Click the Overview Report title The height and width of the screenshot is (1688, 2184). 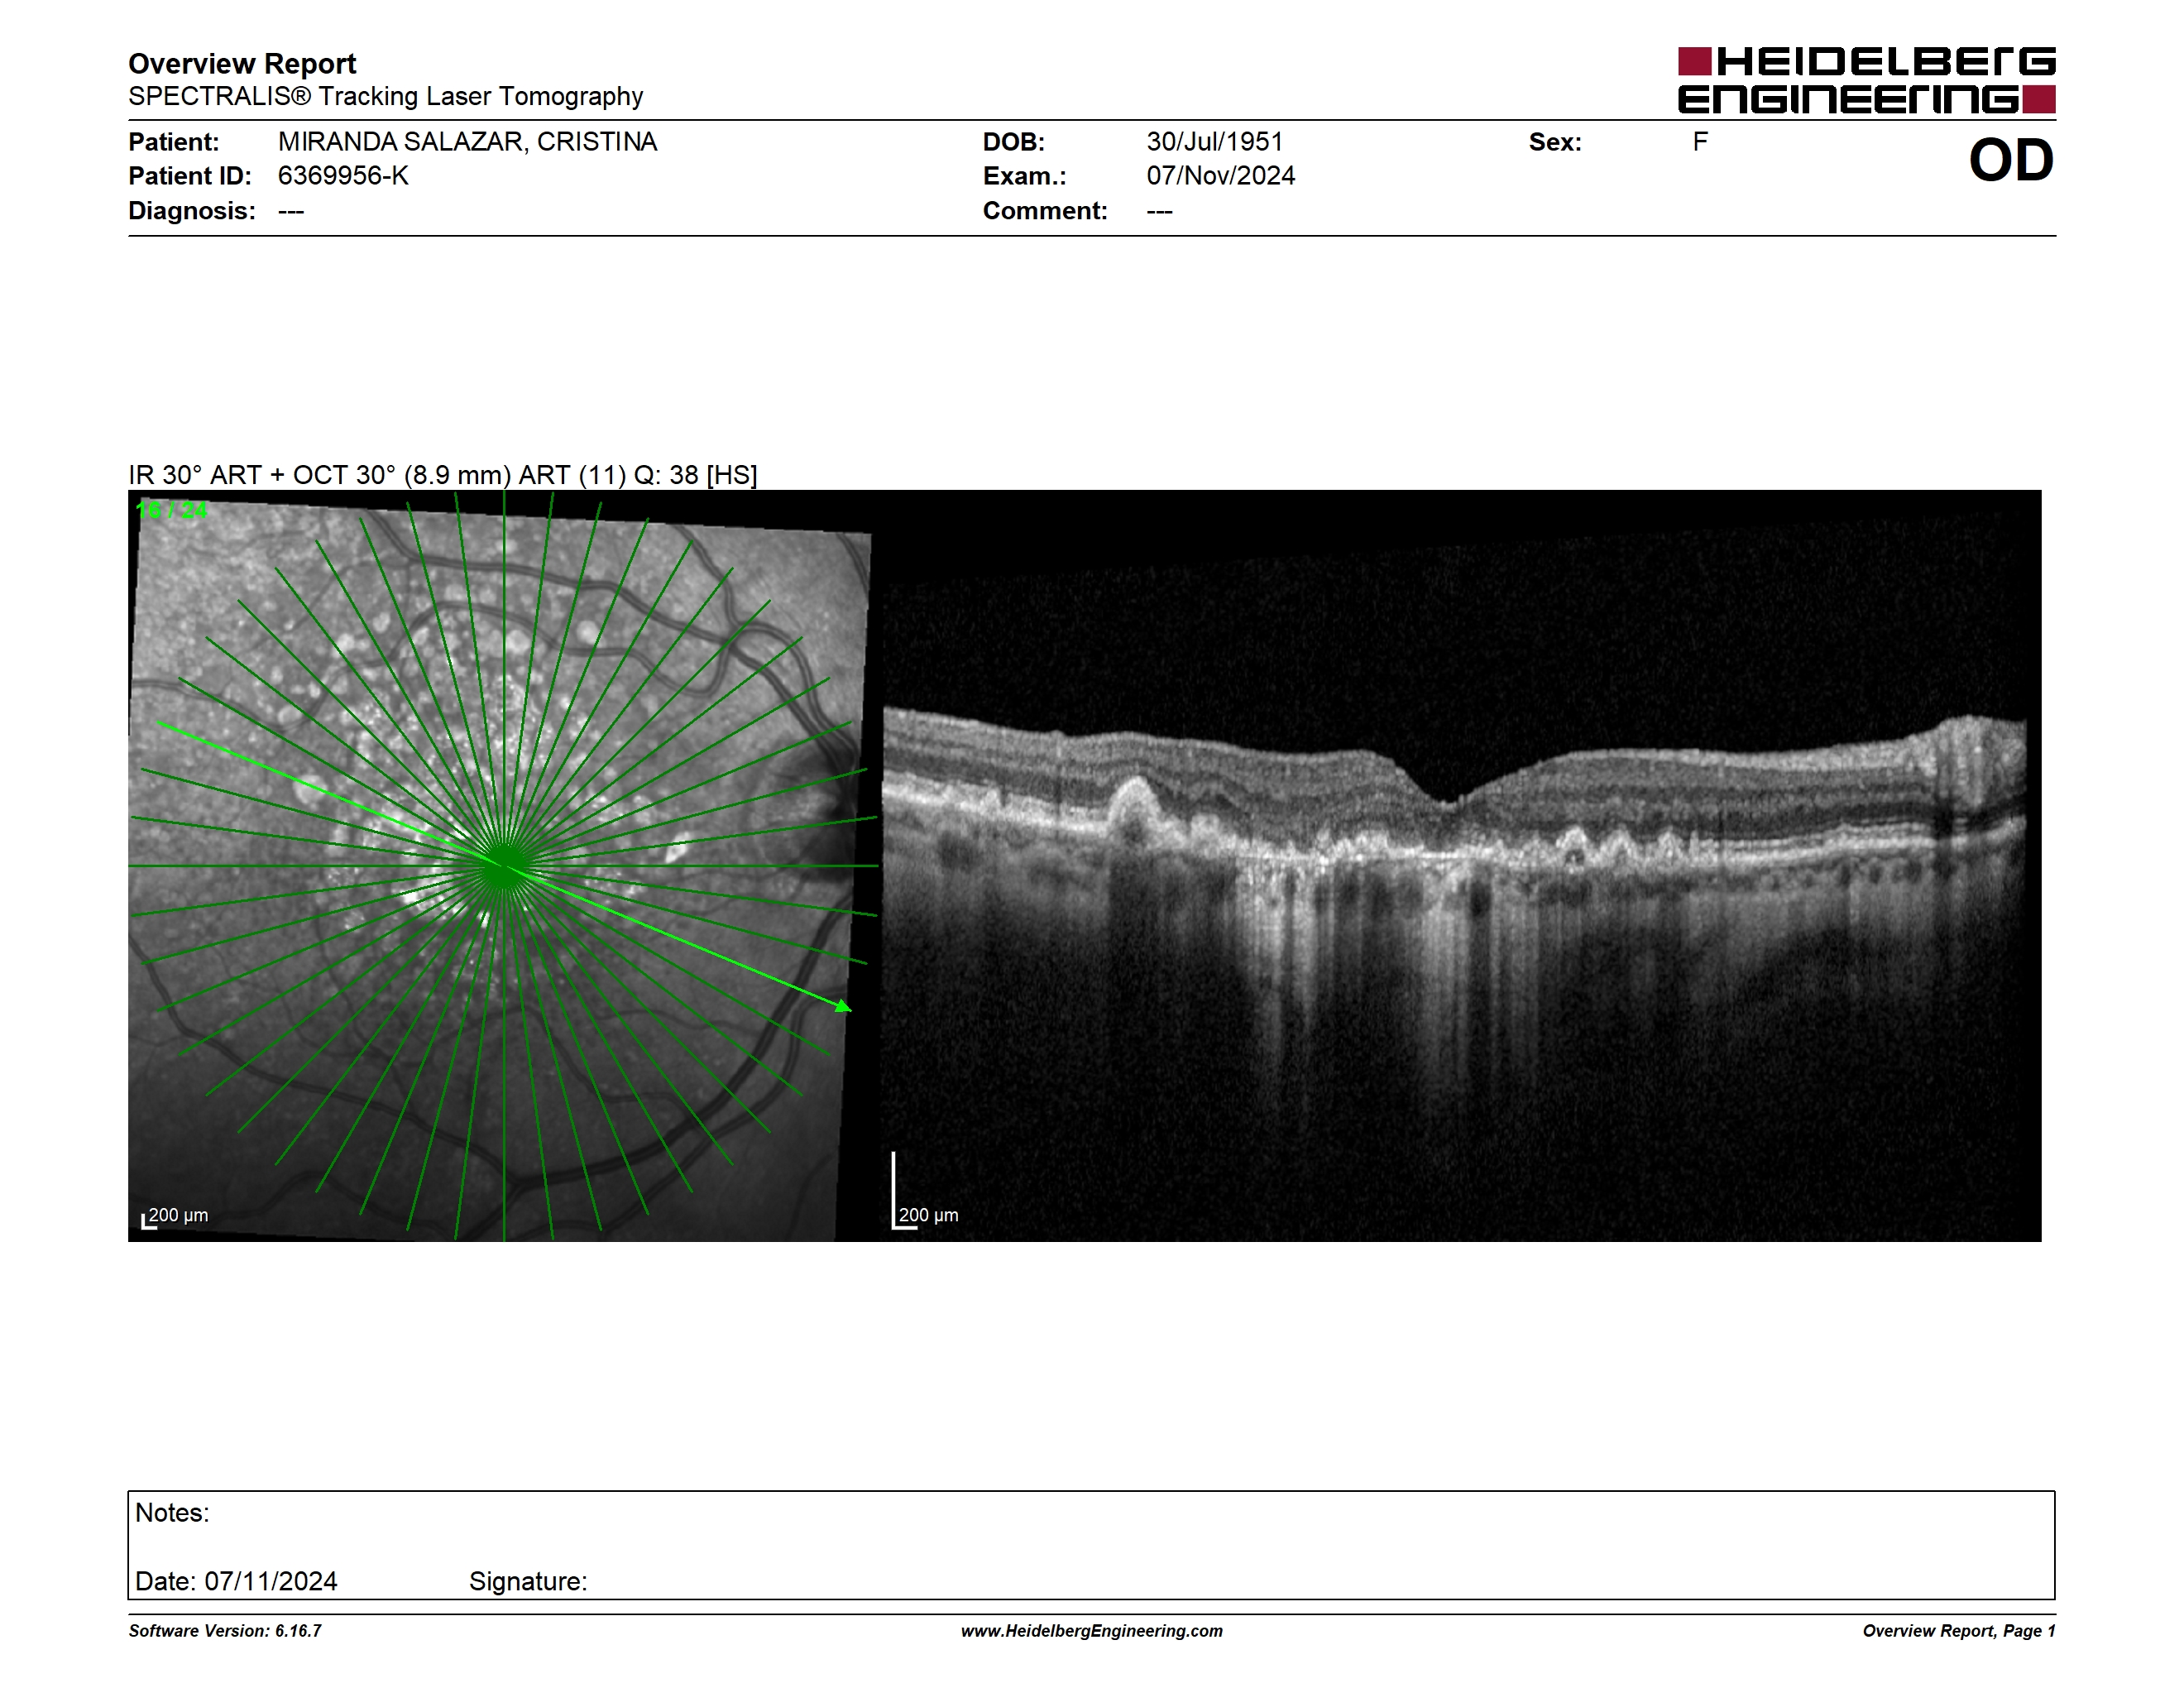(242, 64)
